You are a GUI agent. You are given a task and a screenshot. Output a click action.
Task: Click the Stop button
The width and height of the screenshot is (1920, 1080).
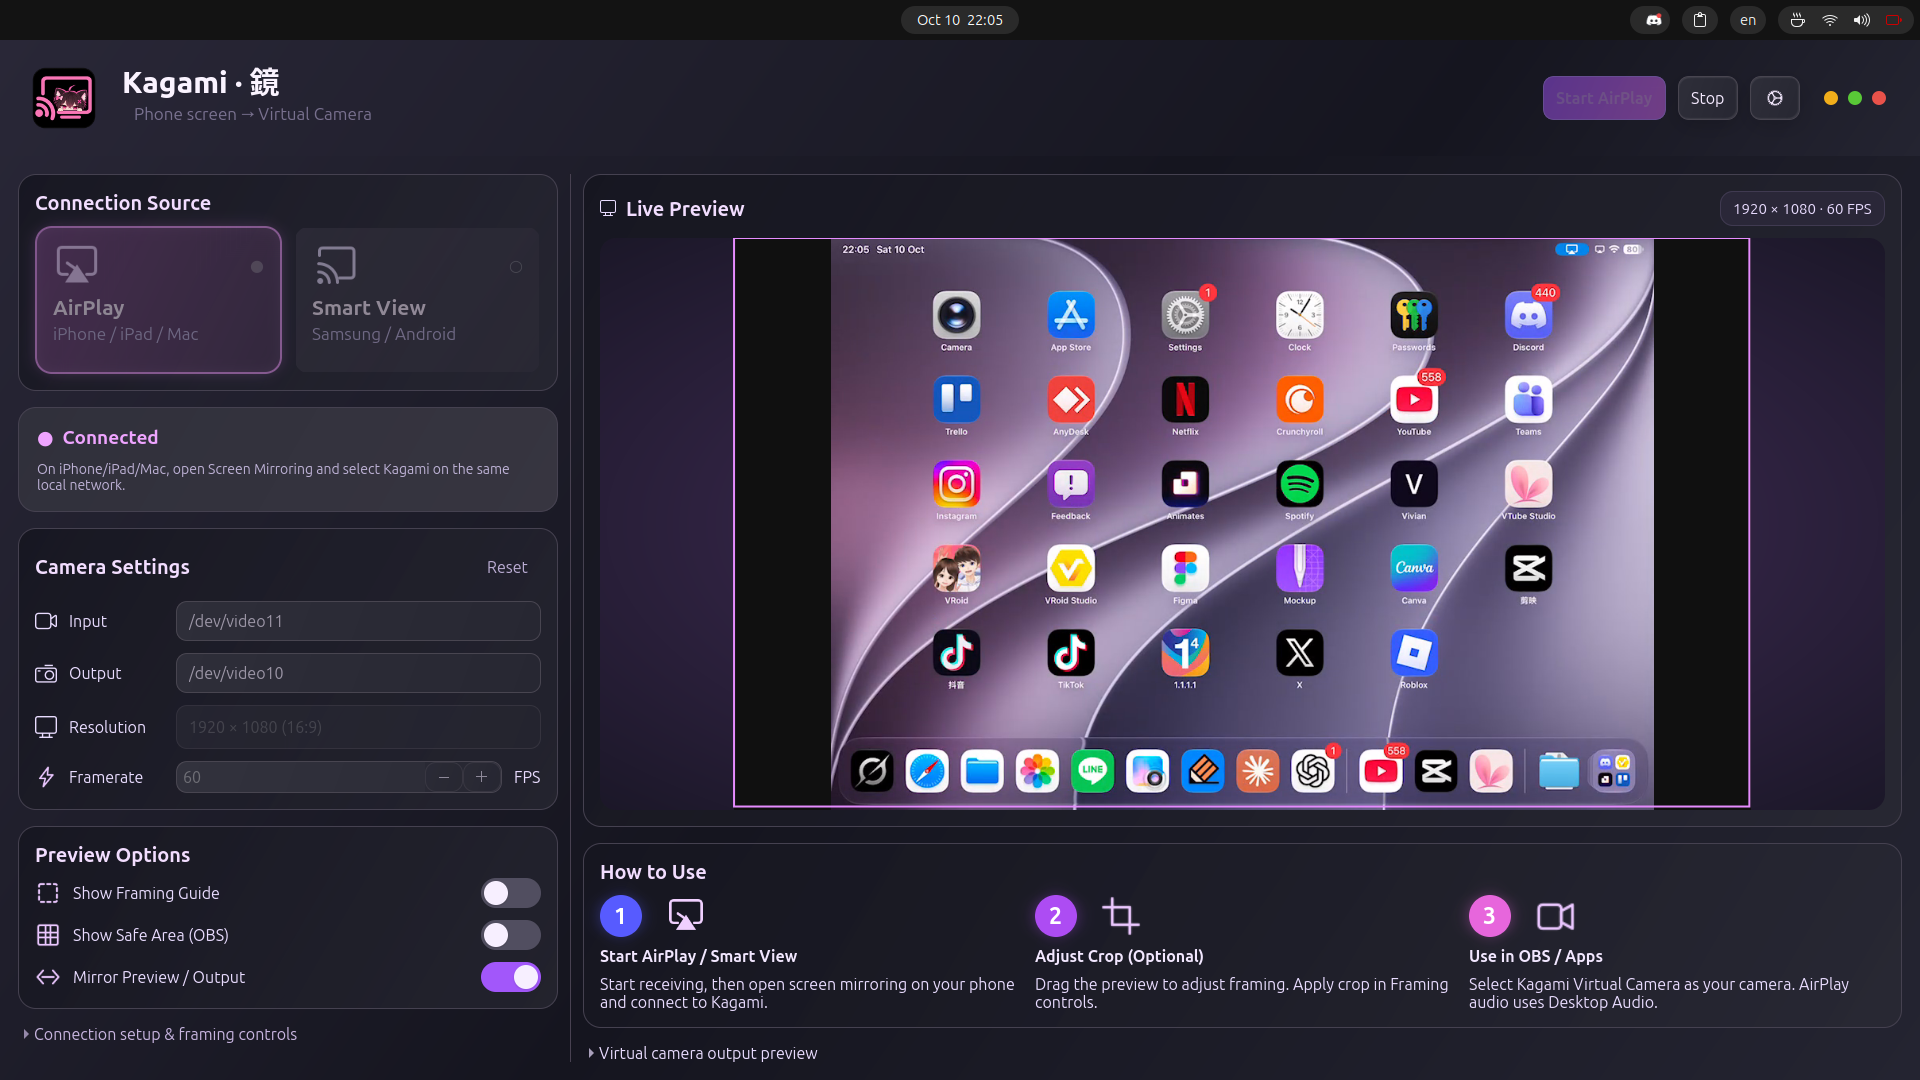1707,98
